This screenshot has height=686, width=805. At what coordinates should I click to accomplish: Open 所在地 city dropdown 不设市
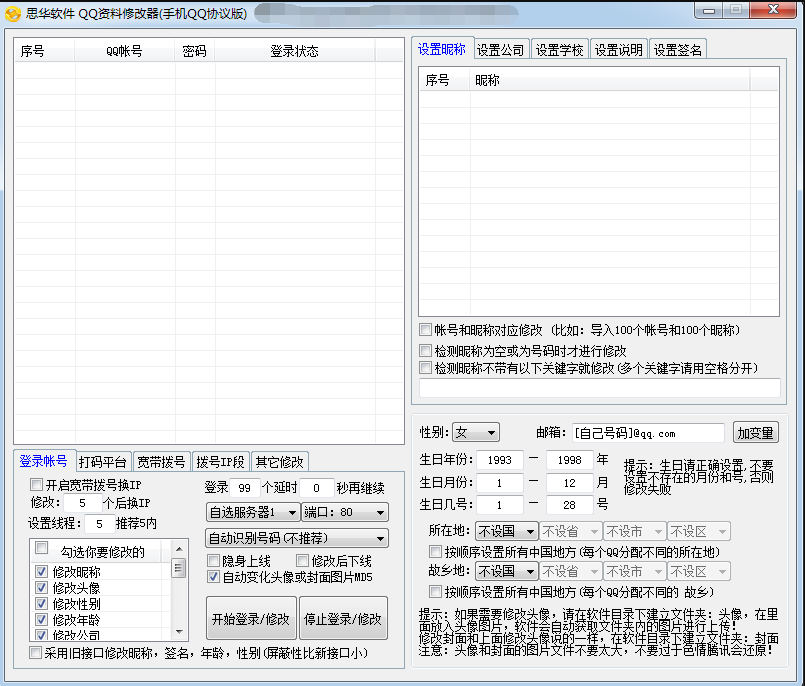635,531
